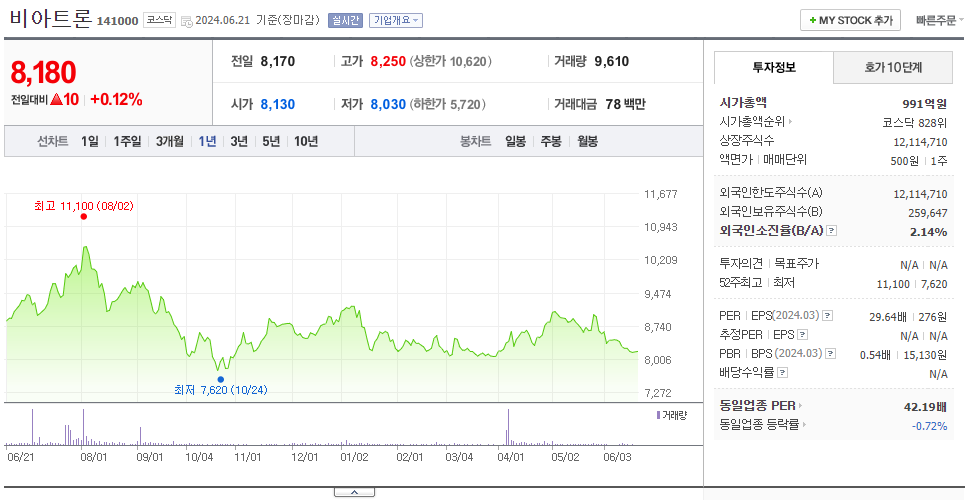Click the 코스닥 market badge
The width and height of the screenshot is (968, 500).
pos(160,20)
